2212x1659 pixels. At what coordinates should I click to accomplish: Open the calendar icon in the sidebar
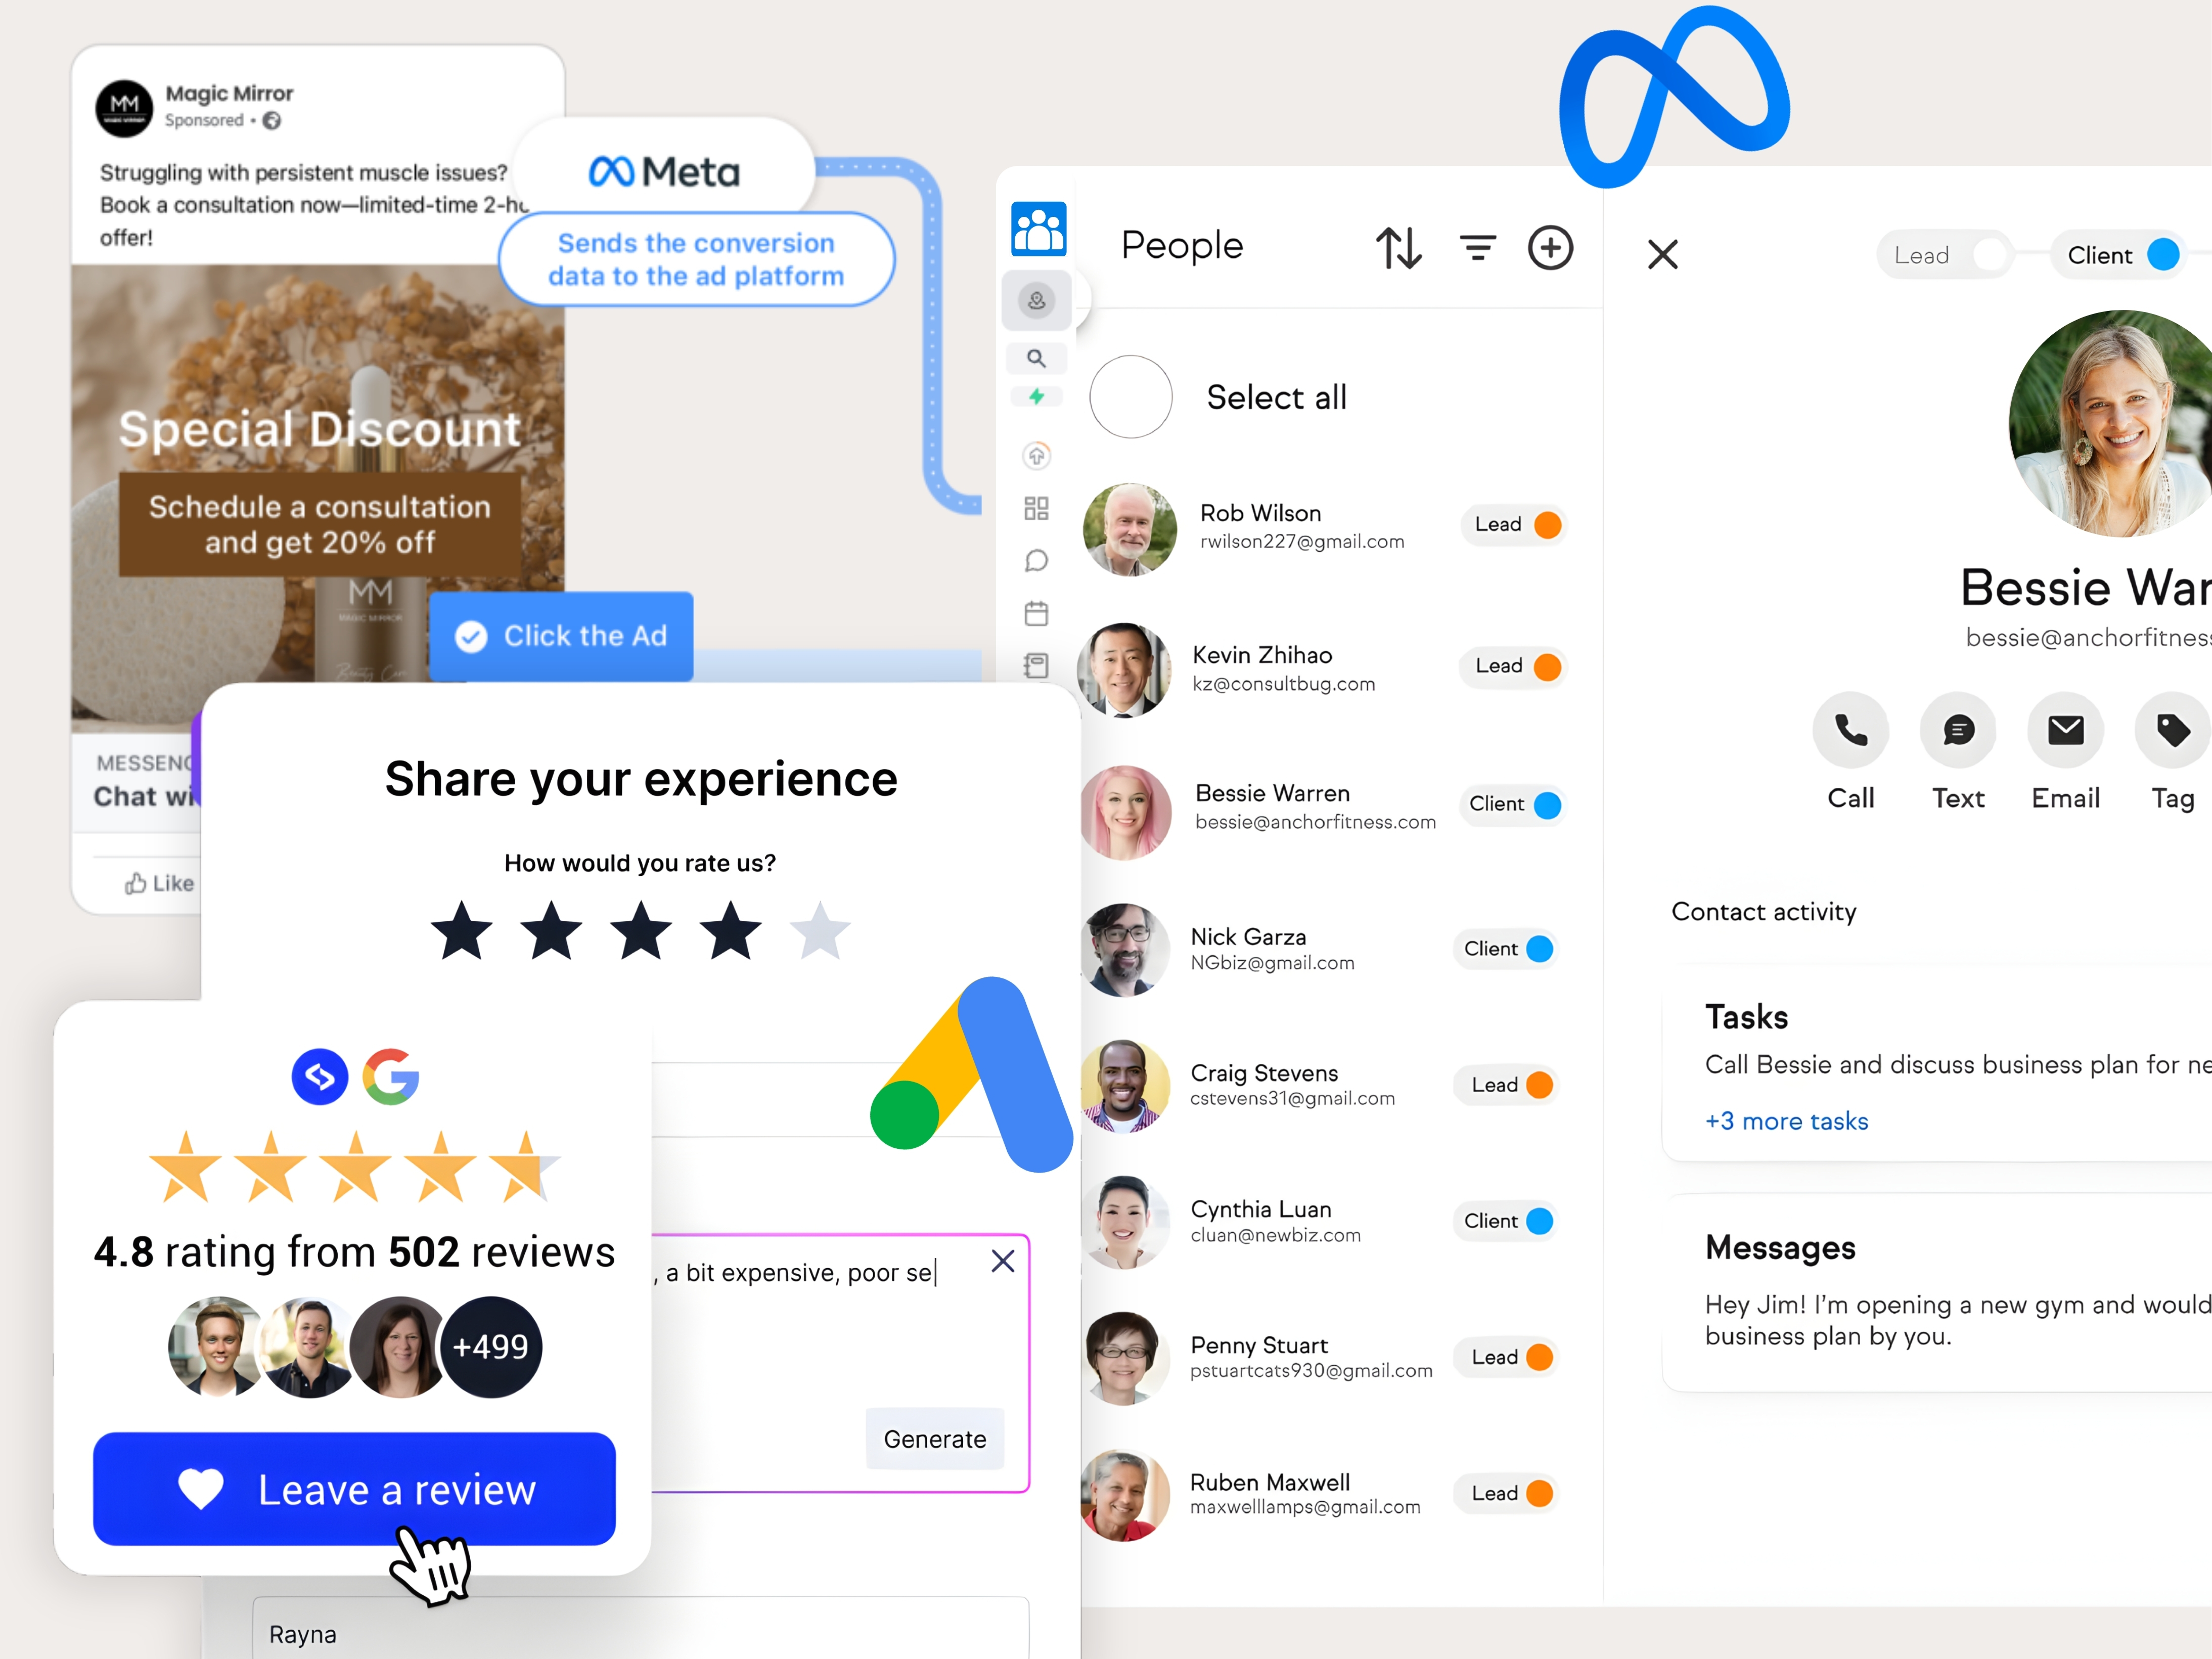[1036, 613]
